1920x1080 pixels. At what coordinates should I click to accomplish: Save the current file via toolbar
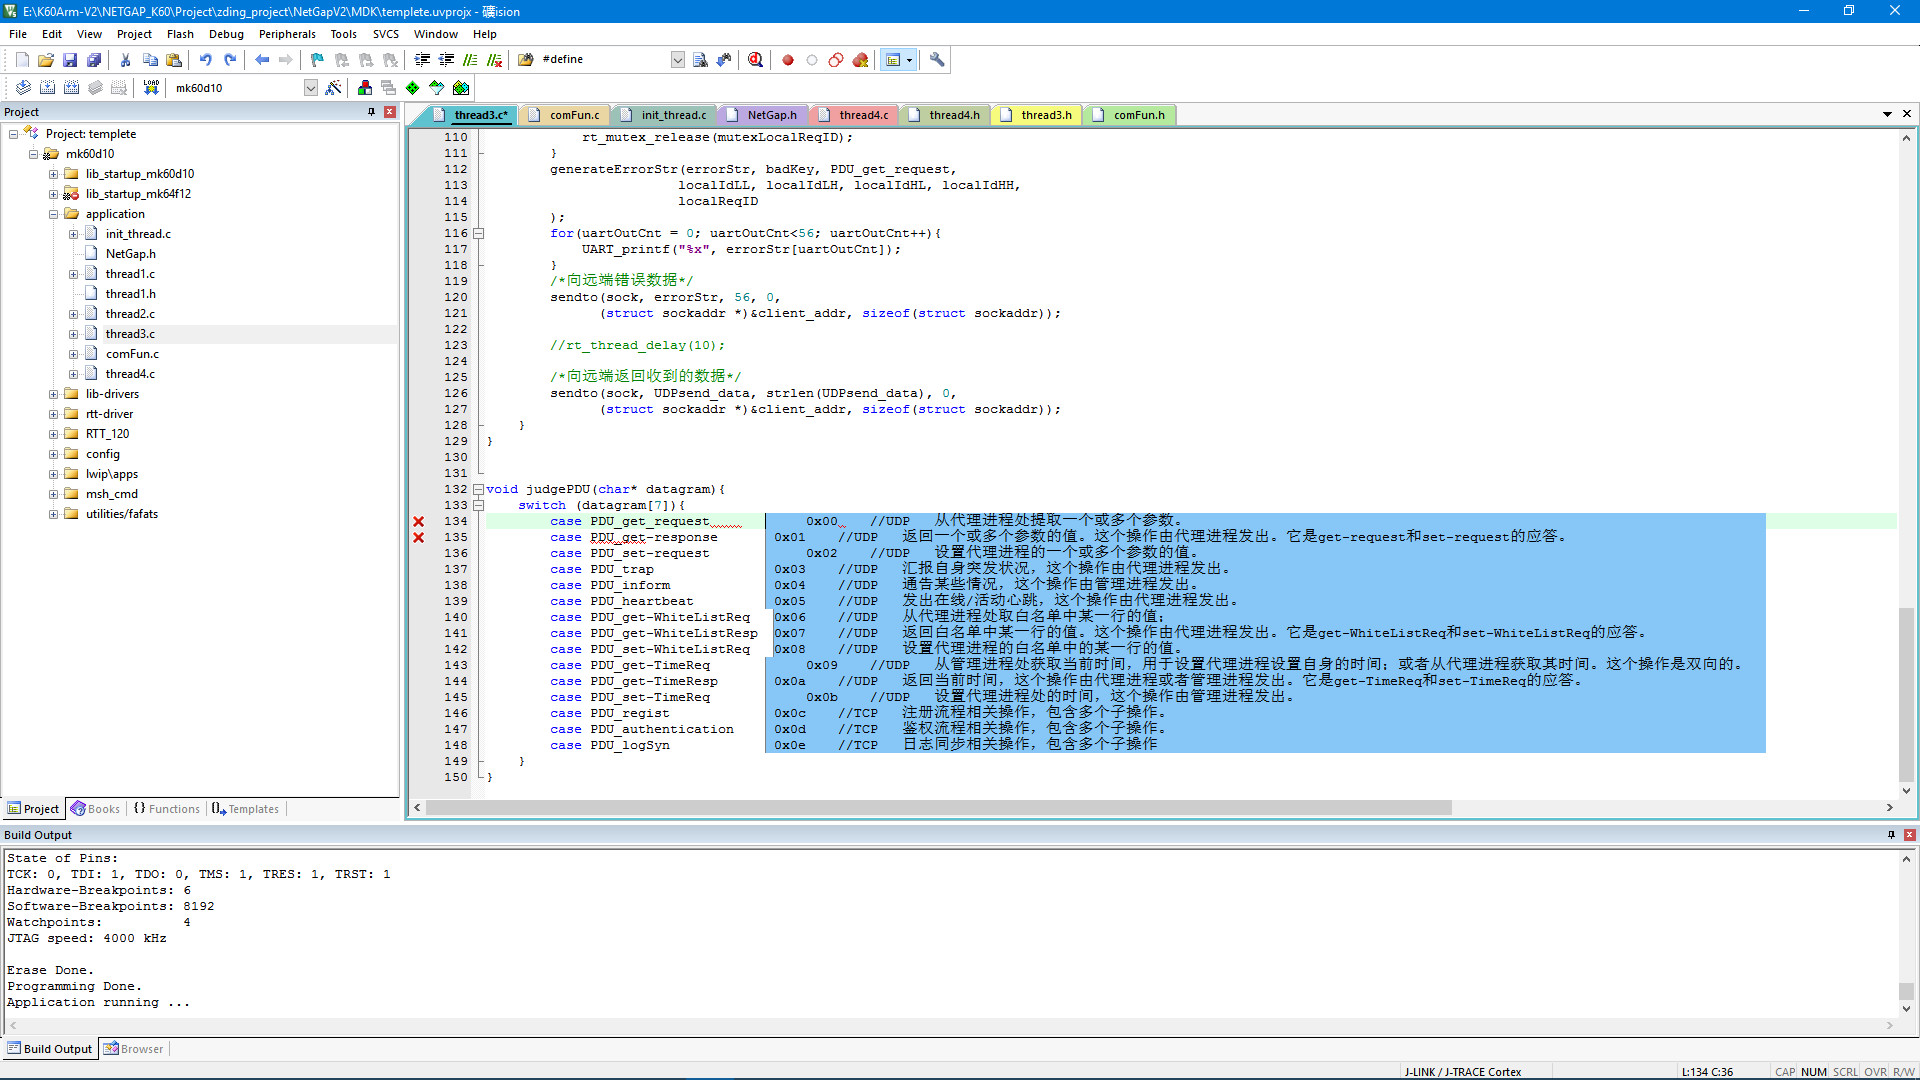[x=70, y=60]
